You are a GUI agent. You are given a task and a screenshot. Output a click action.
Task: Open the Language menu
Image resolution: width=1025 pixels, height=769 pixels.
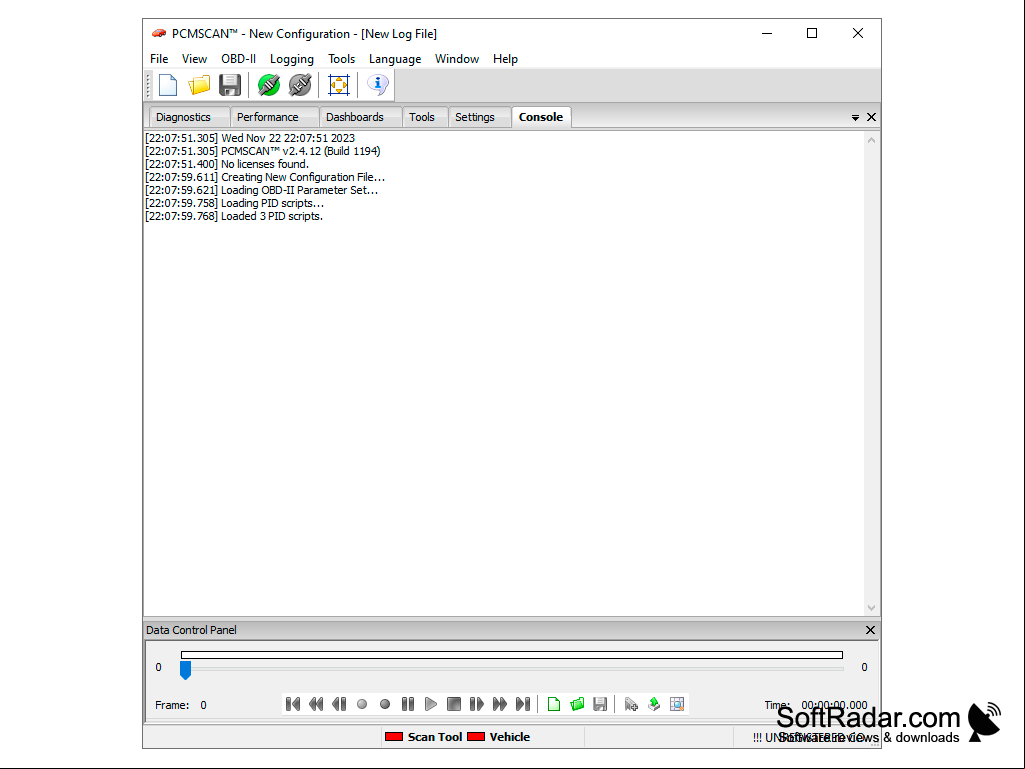[395, 59]
